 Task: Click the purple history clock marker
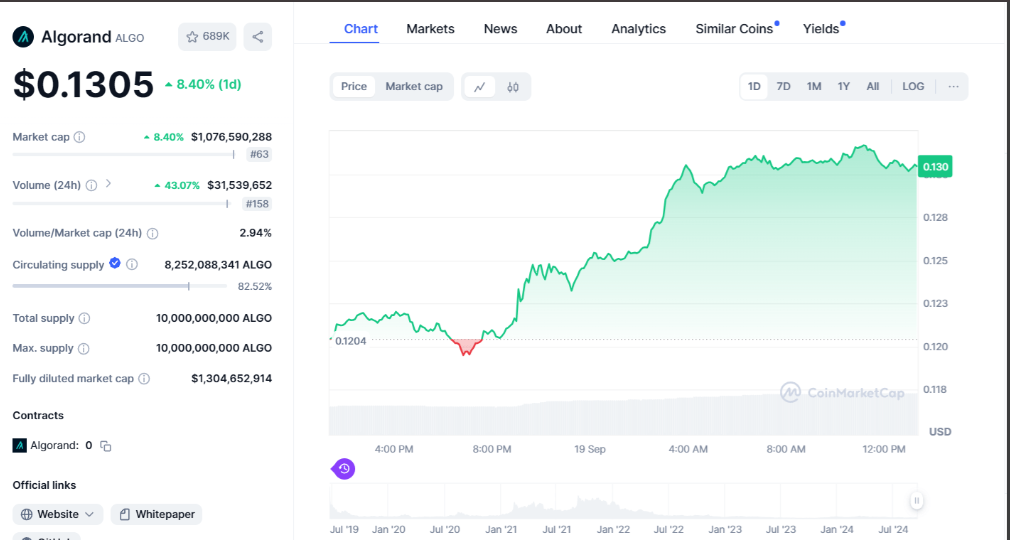[344, 468]
